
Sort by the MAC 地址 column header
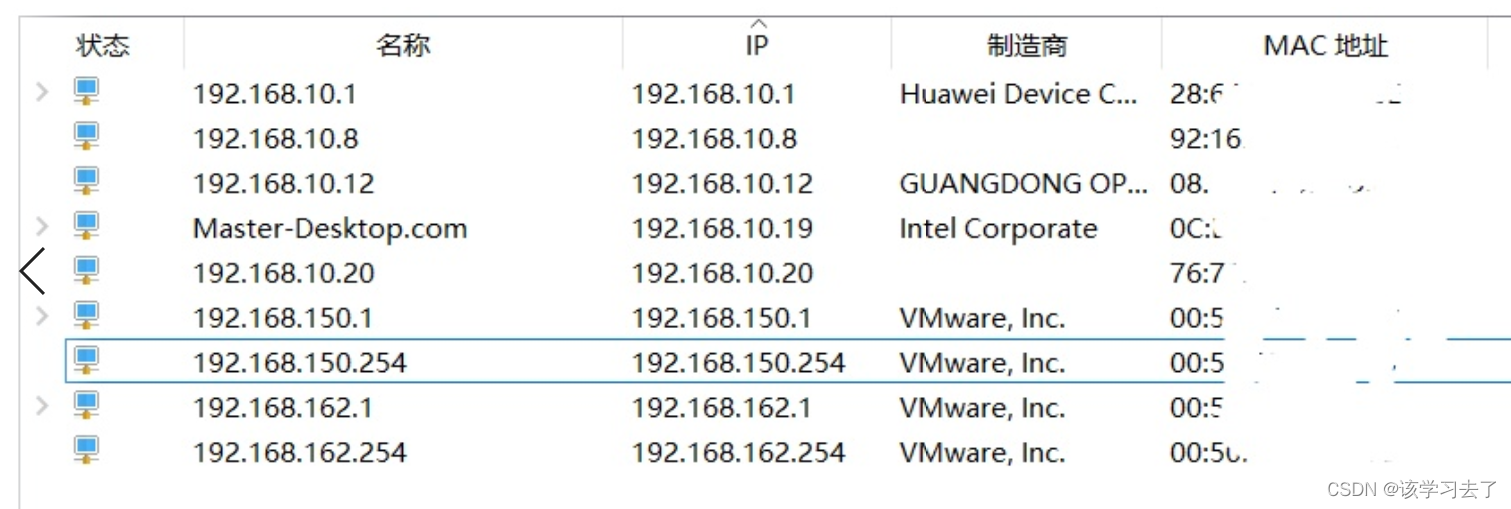click(x=1326, y=45)
